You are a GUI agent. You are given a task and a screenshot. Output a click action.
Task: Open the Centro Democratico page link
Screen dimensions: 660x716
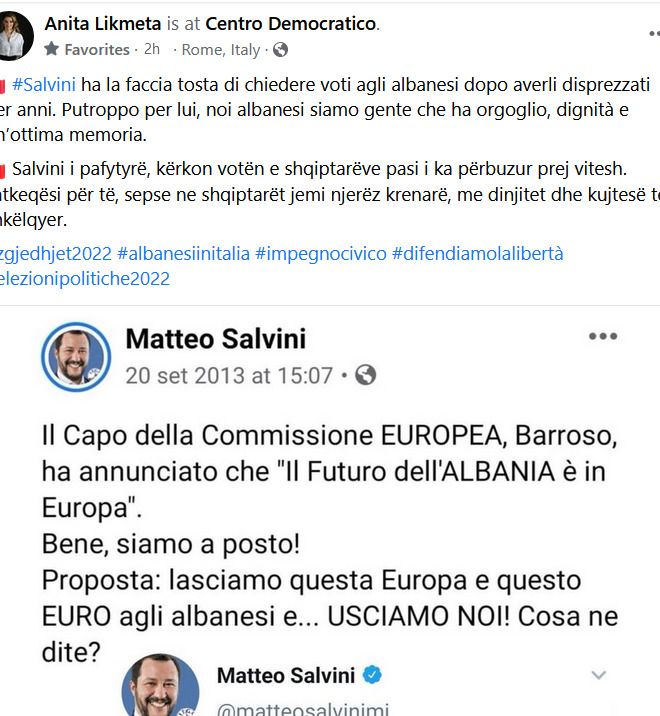291,24
